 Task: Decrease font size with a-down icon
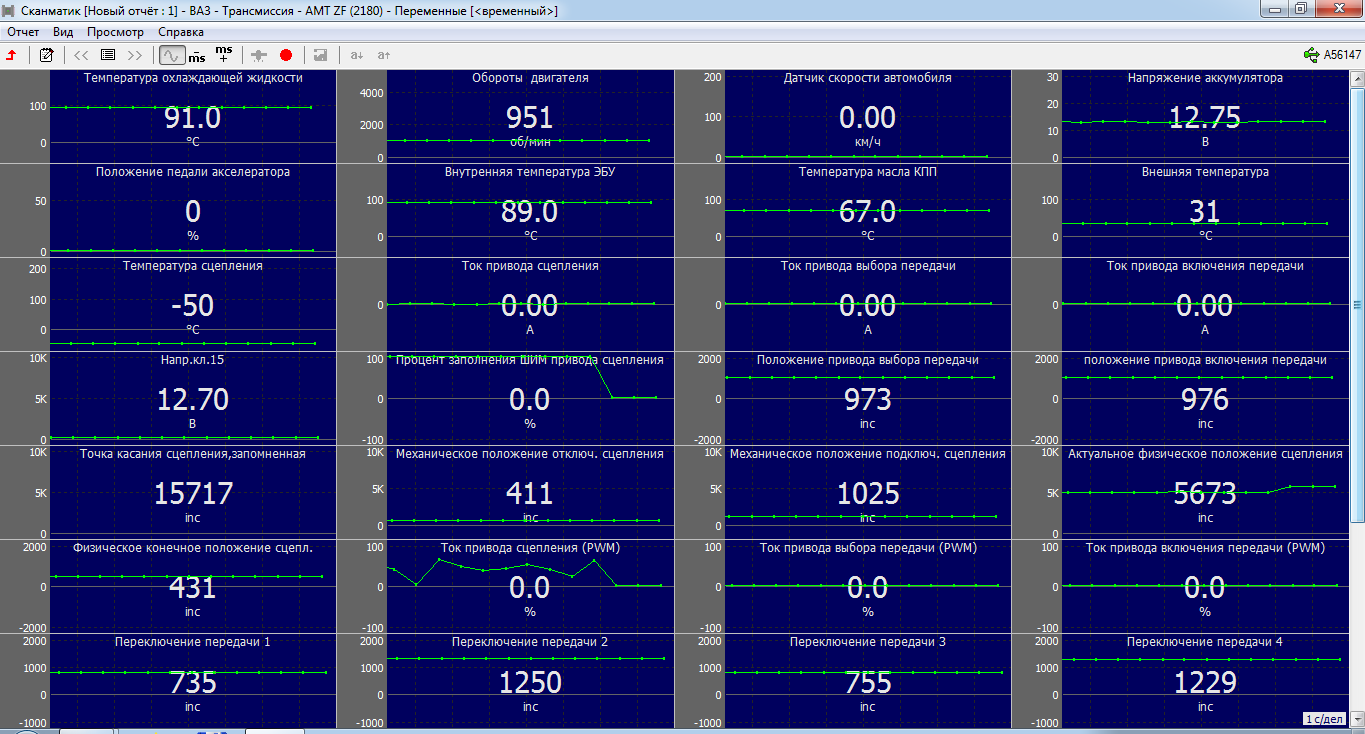(357, 55)
